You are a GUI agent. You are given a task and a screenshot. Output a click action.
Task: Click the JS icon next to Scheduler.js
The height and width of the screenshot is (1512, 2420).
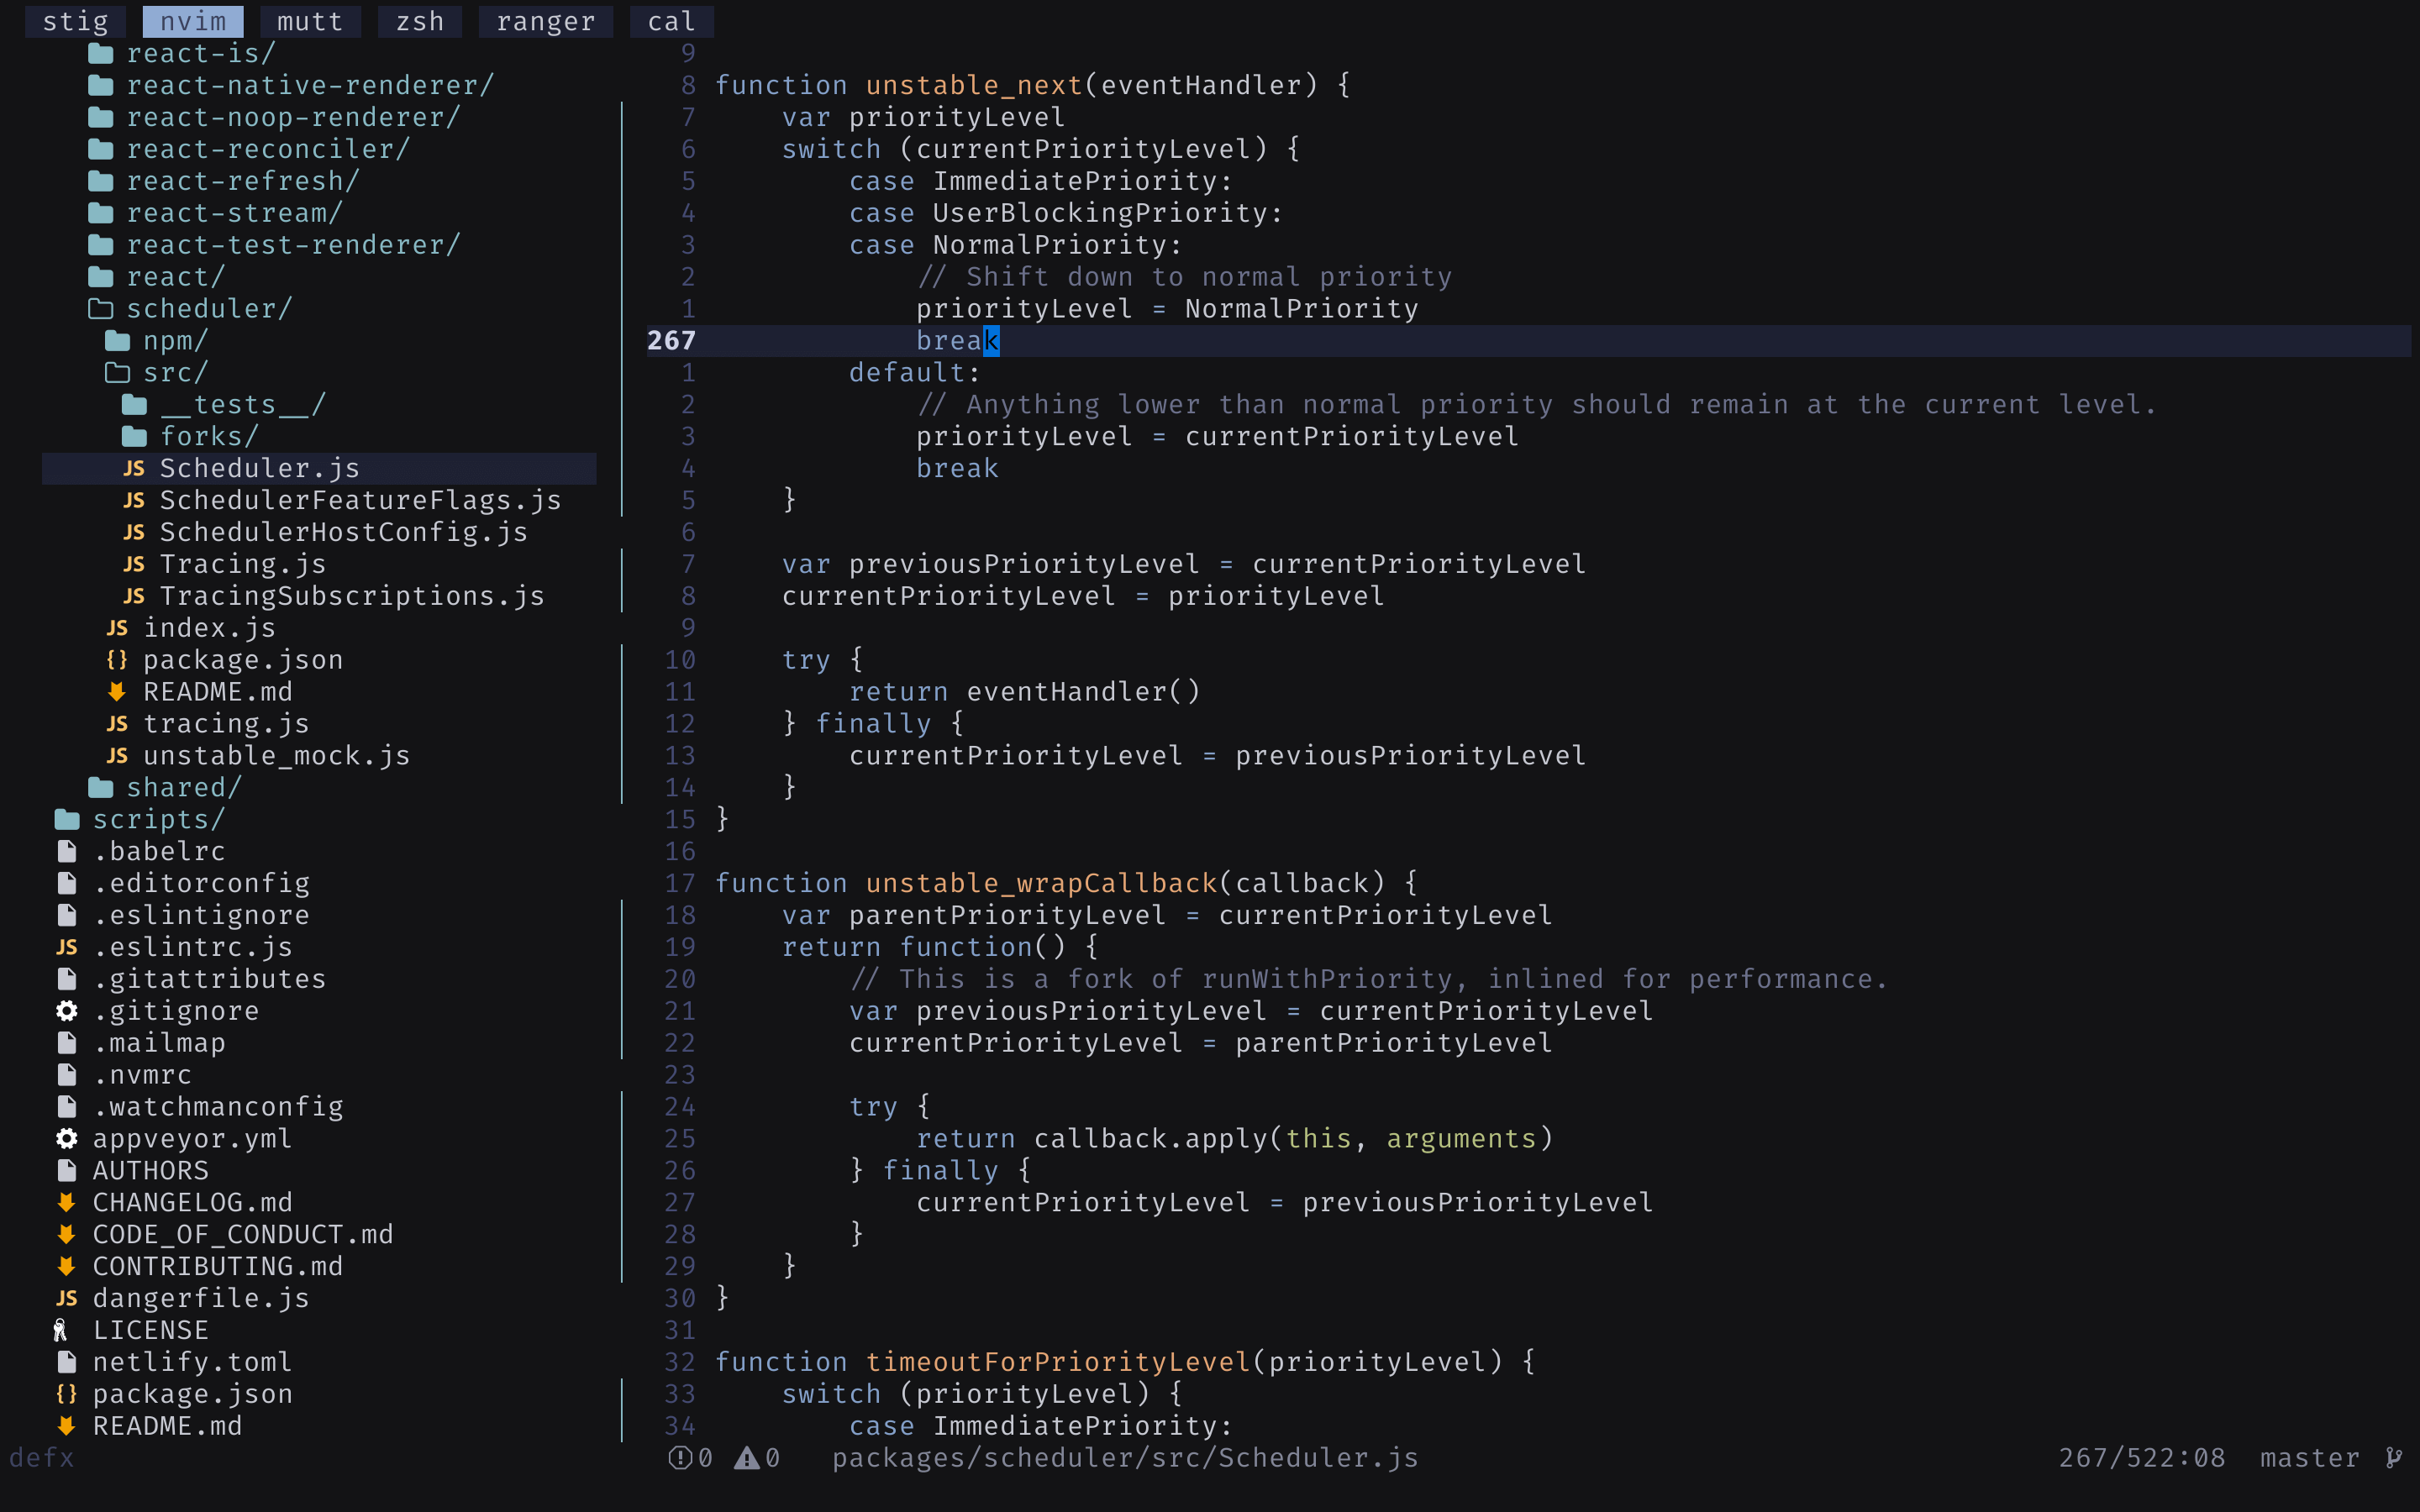pyautogui.click(x=134, y=468)
